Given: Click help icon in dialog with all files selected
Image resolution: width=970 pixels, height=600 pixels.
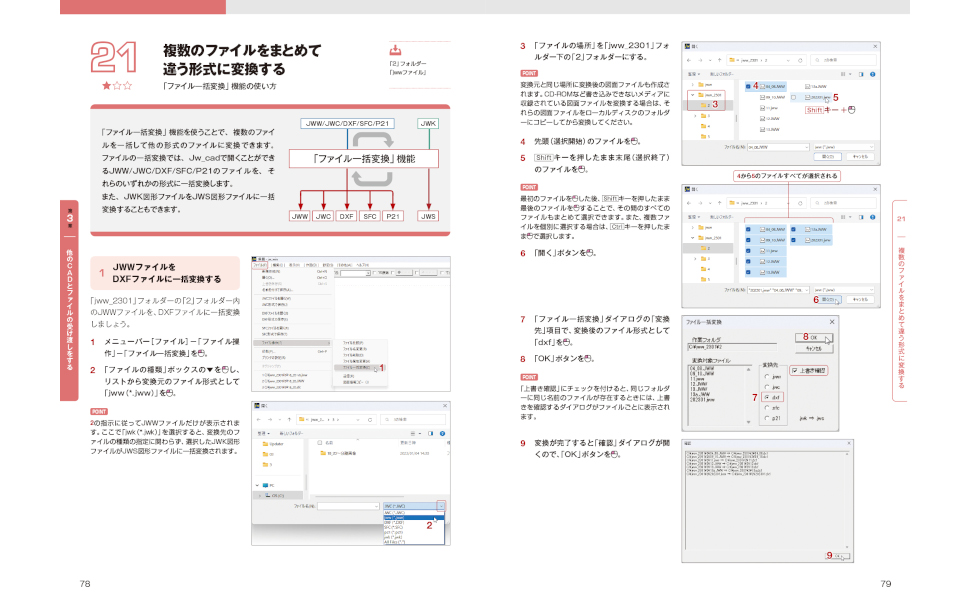Looking at the screenshot, I should [x=872, y=217].
